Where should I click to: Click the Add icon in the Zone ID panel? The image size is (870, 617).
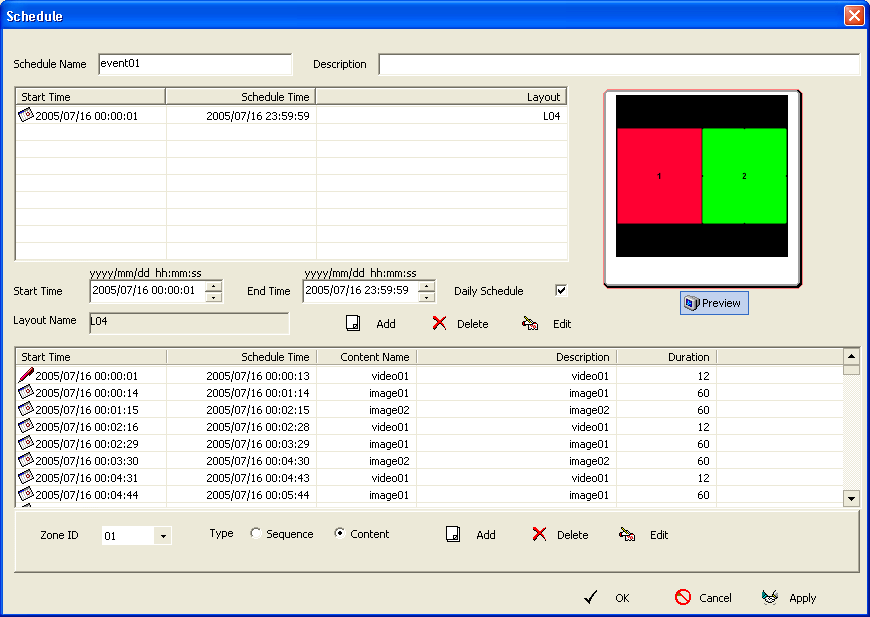pos(453,534)
